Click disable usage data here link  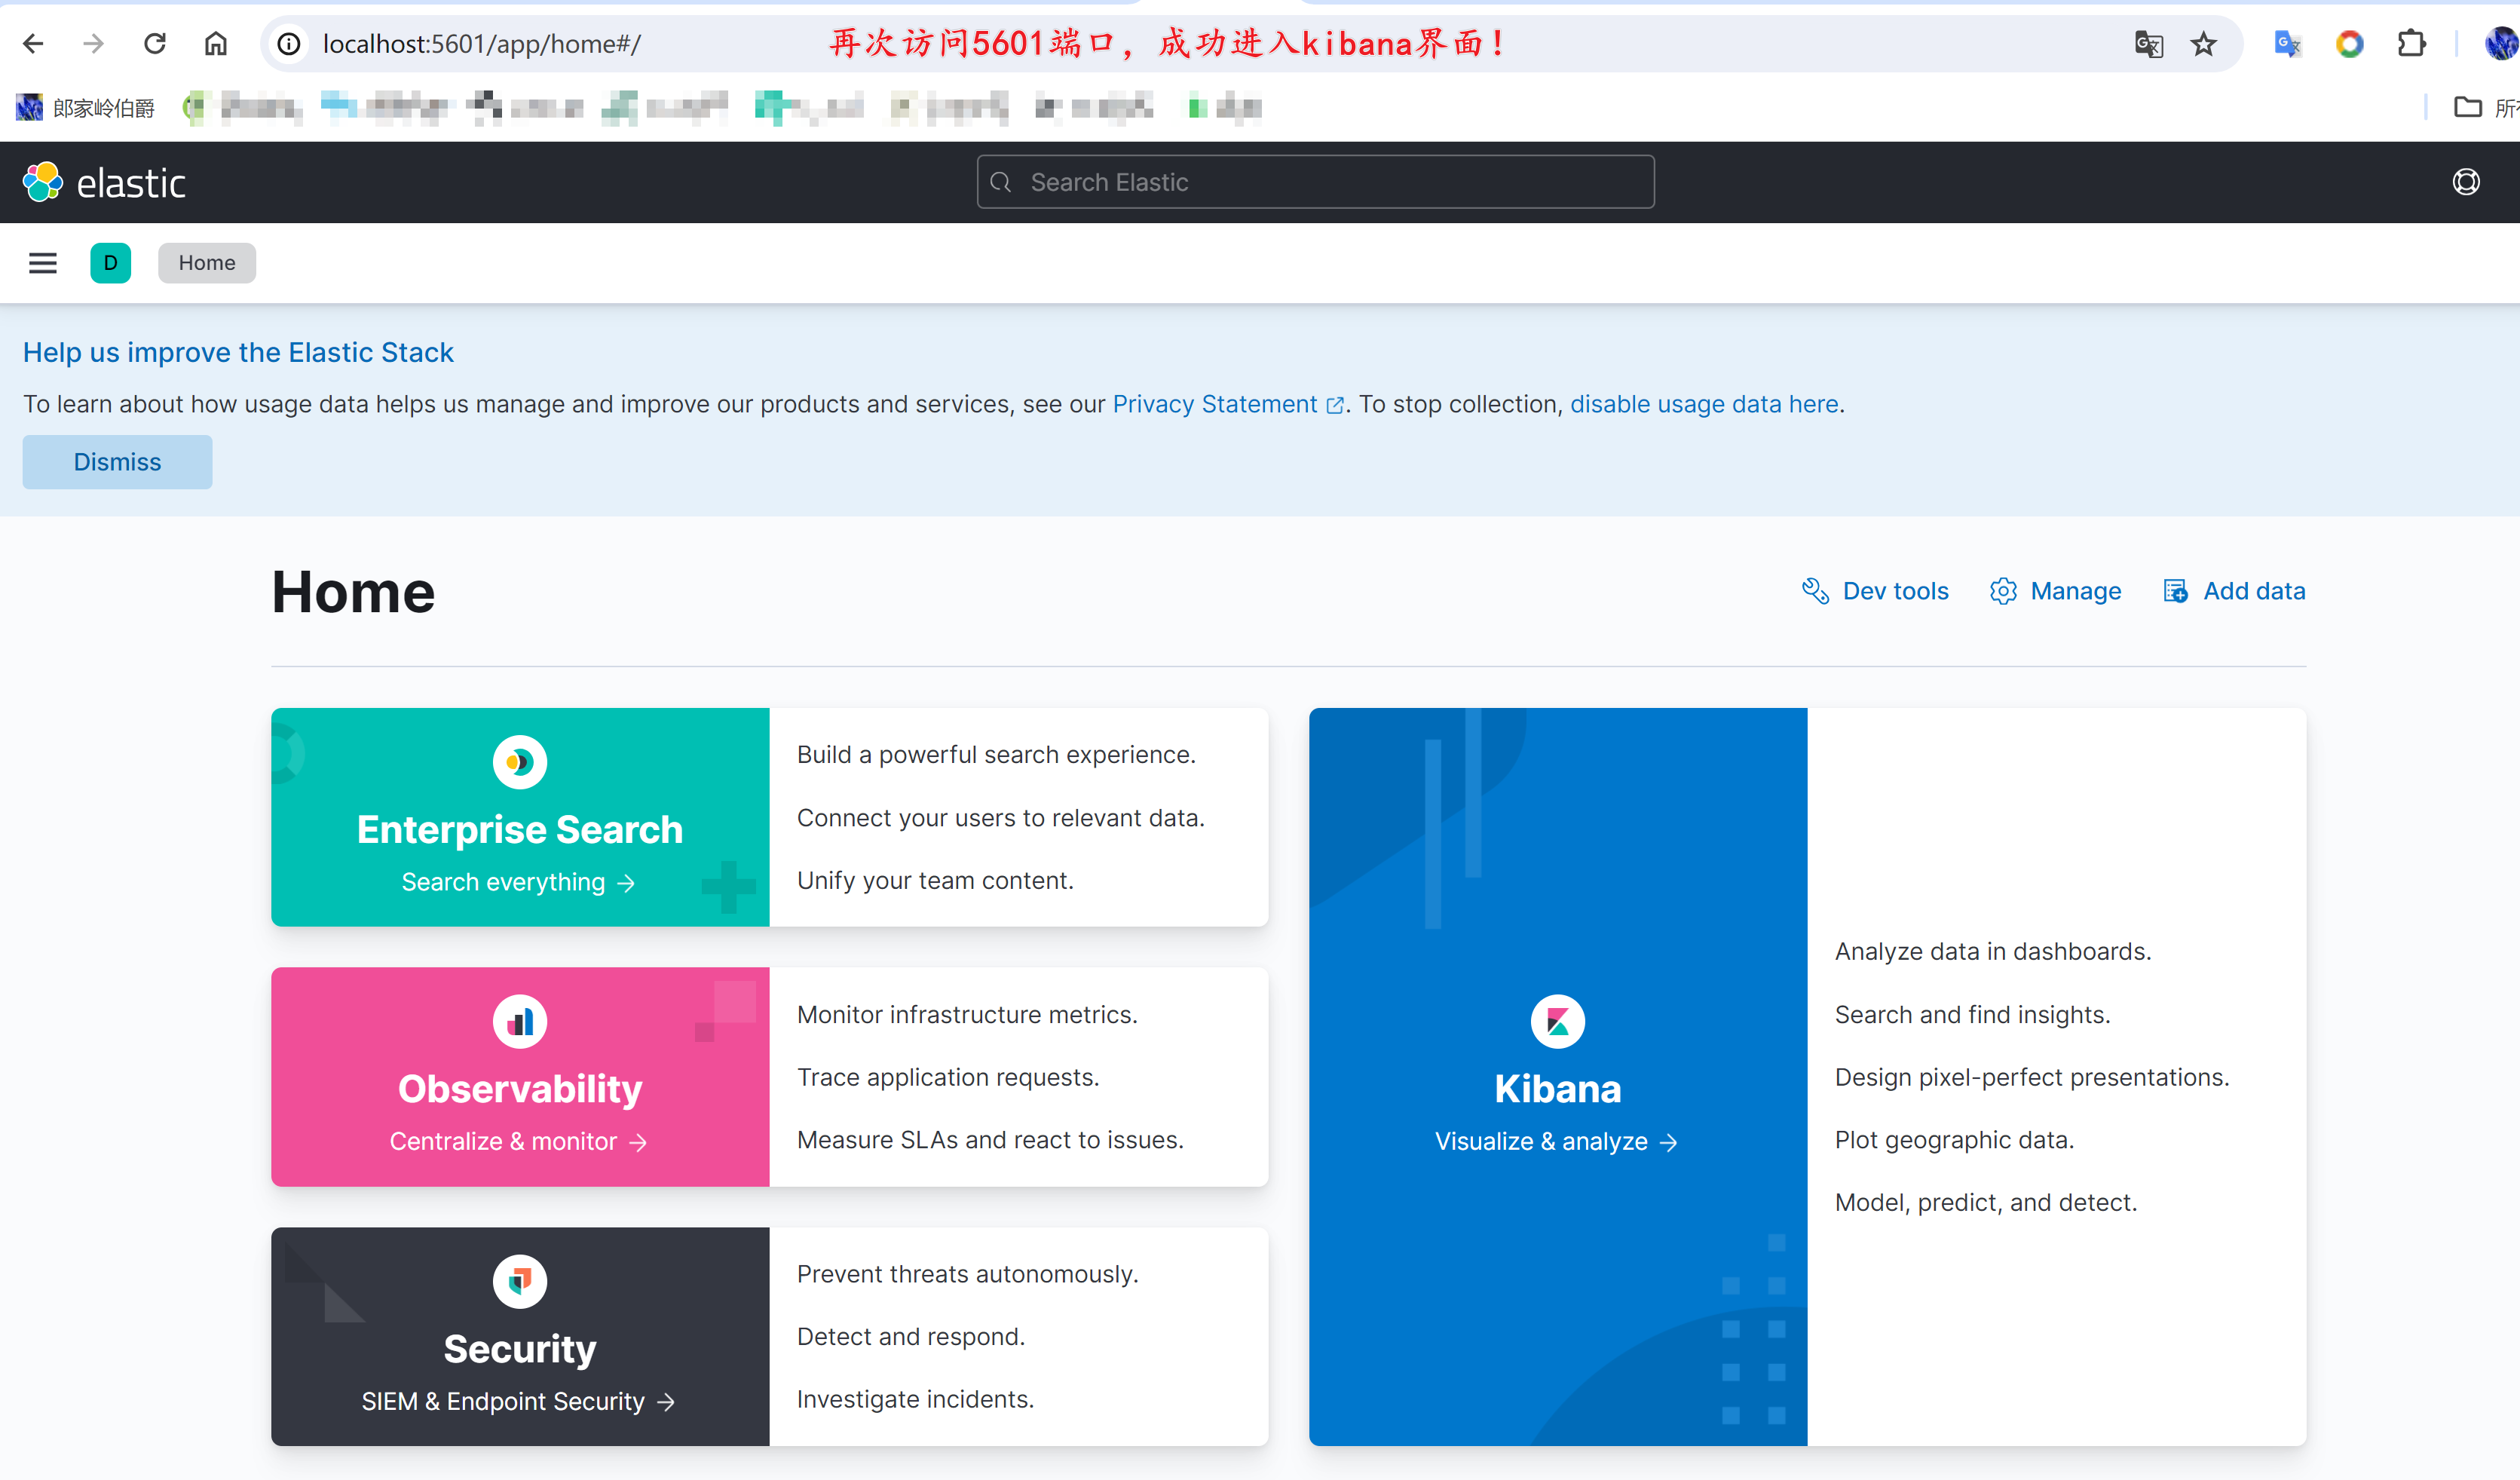point(1704,404)
